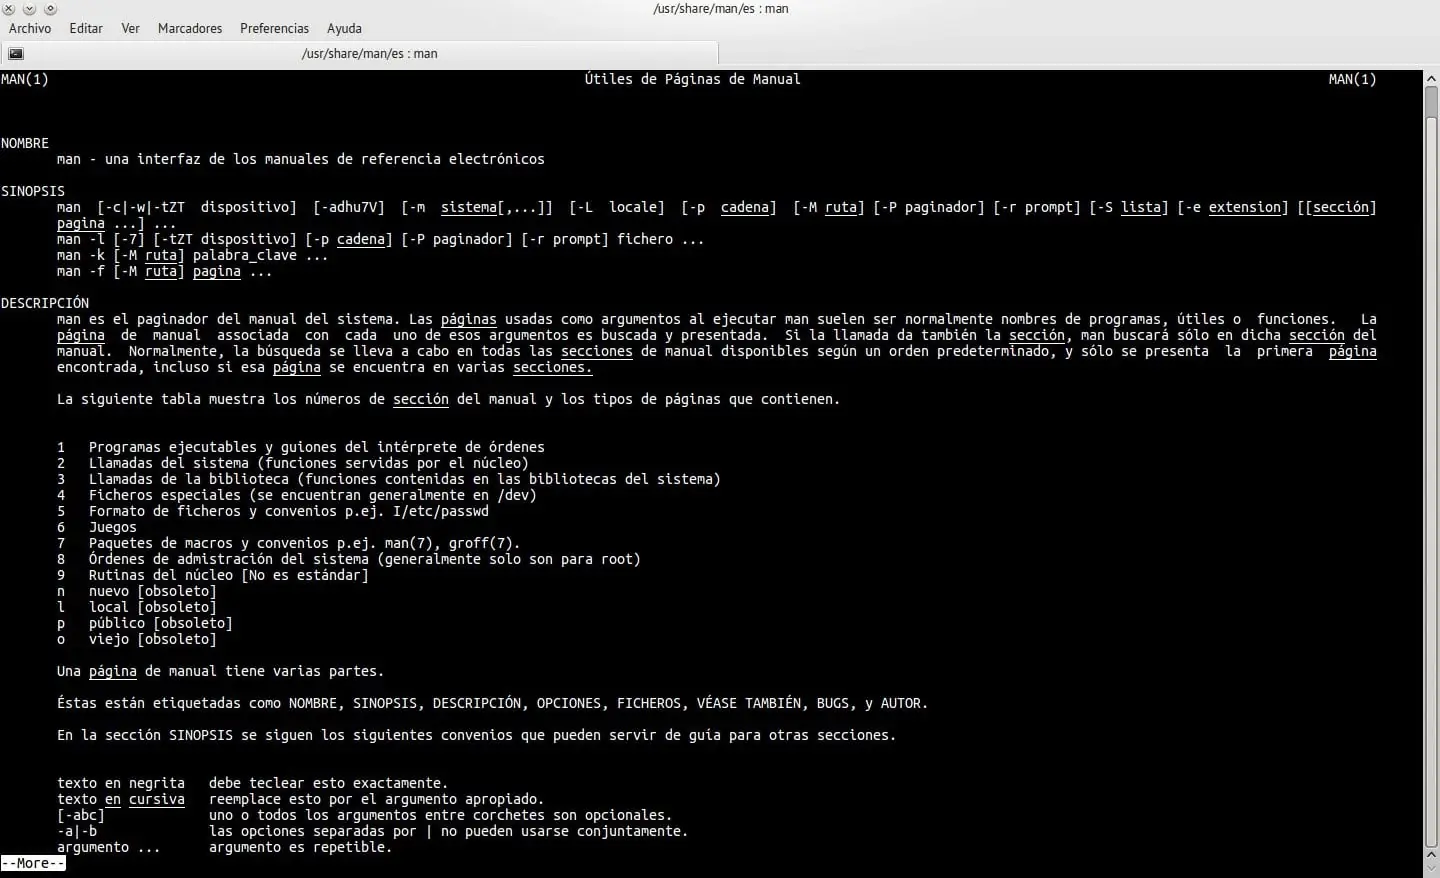1440x878 pixels.
Task: Open the Ver menu
Action: pos(130,28)
